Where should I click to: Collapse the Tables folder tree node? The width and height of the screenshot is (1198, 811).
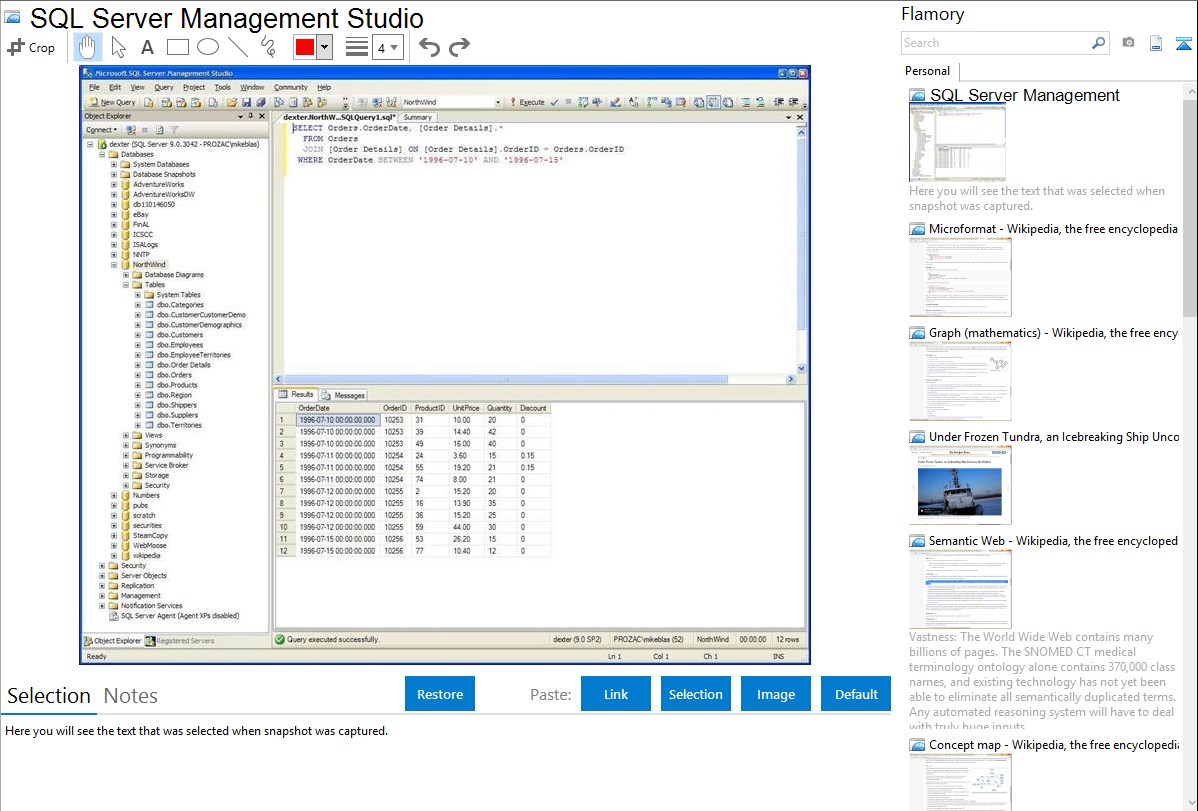click(x=126, y=284)
